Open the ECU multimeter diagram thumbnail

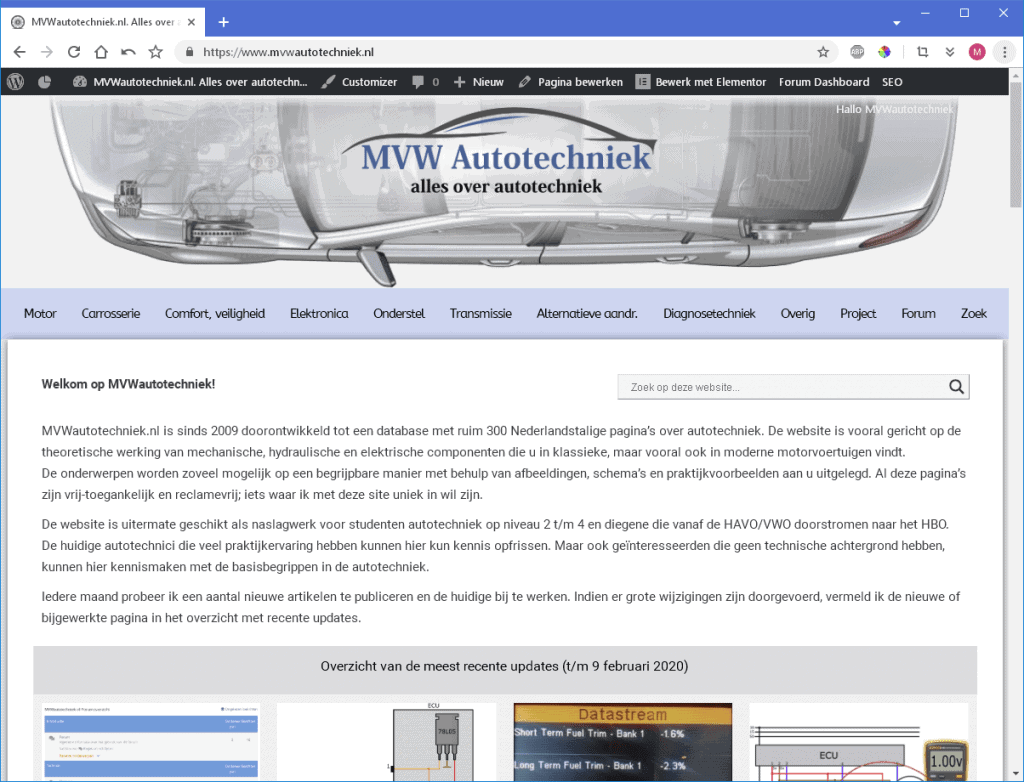point(859,741)
